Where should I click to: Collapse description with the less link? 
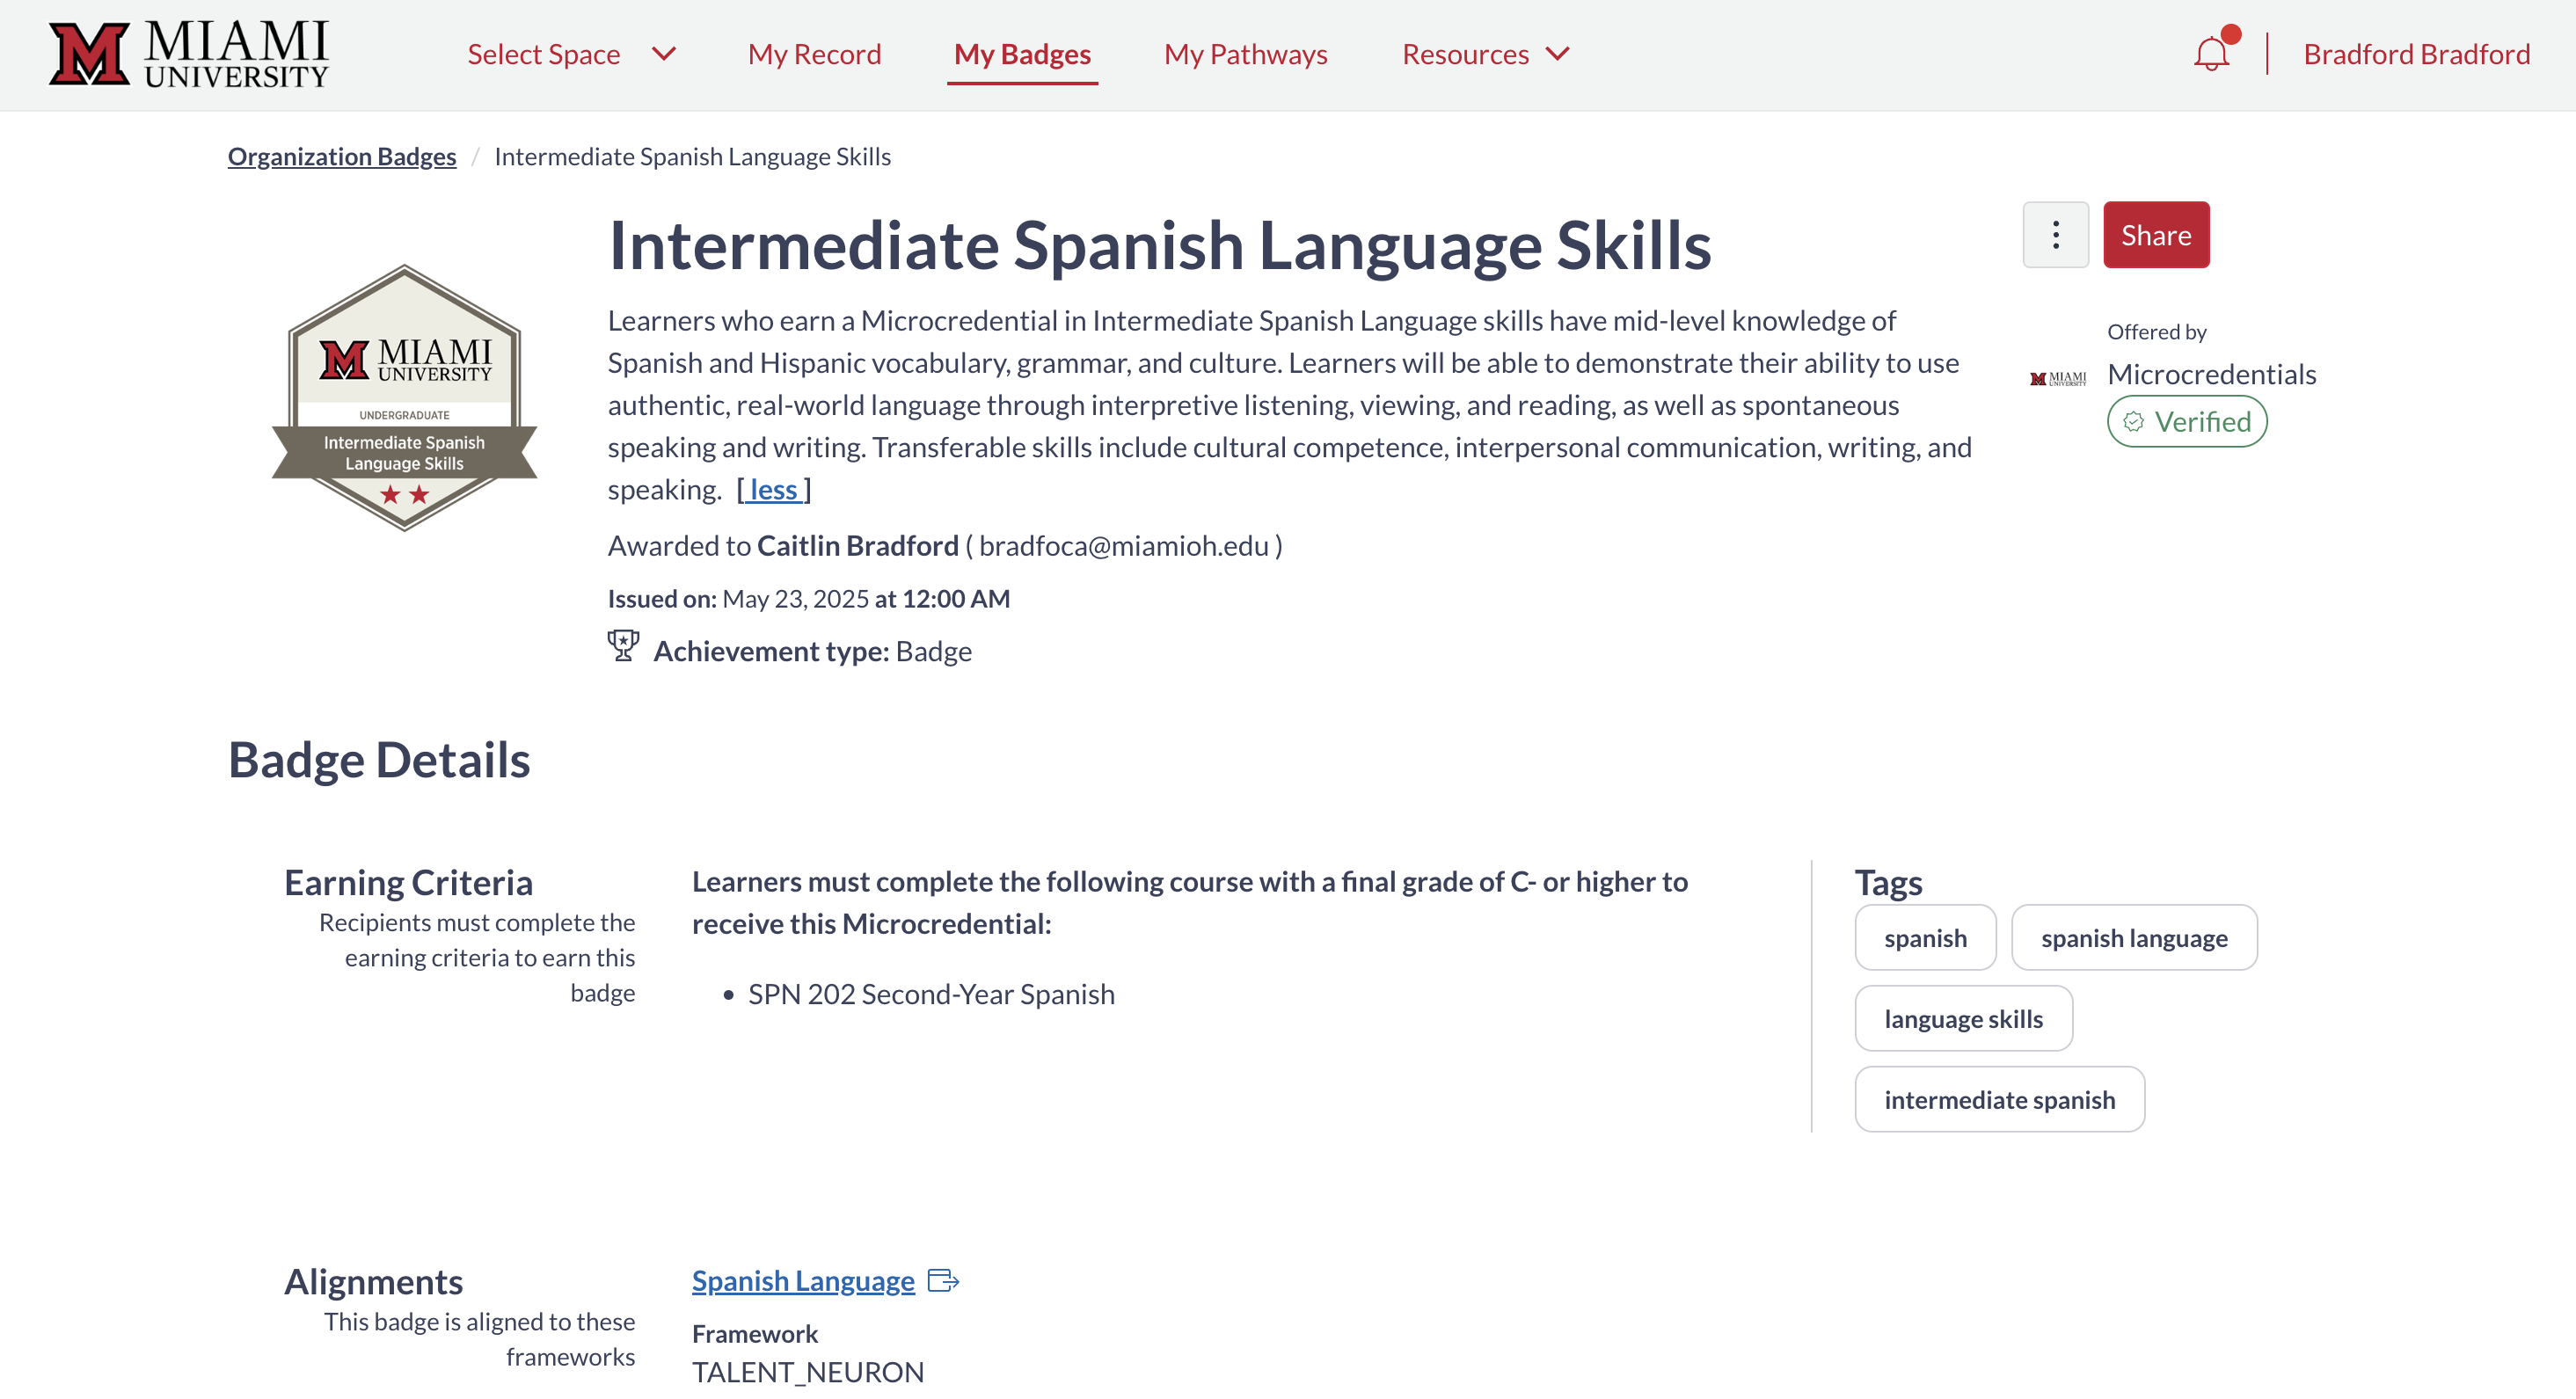773,490
